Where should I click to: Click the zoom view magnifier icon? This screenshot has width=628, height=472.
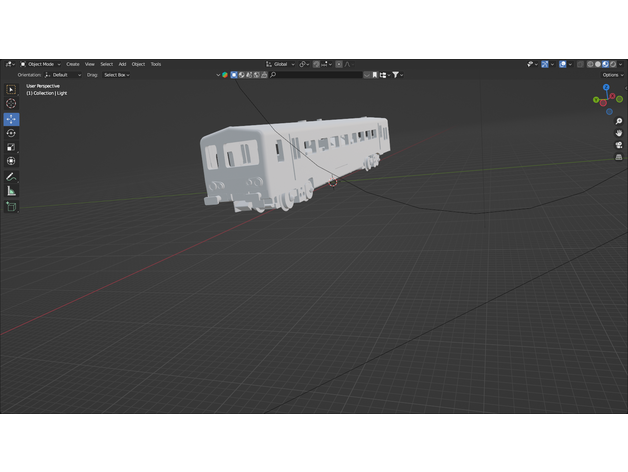coord(618,121)
